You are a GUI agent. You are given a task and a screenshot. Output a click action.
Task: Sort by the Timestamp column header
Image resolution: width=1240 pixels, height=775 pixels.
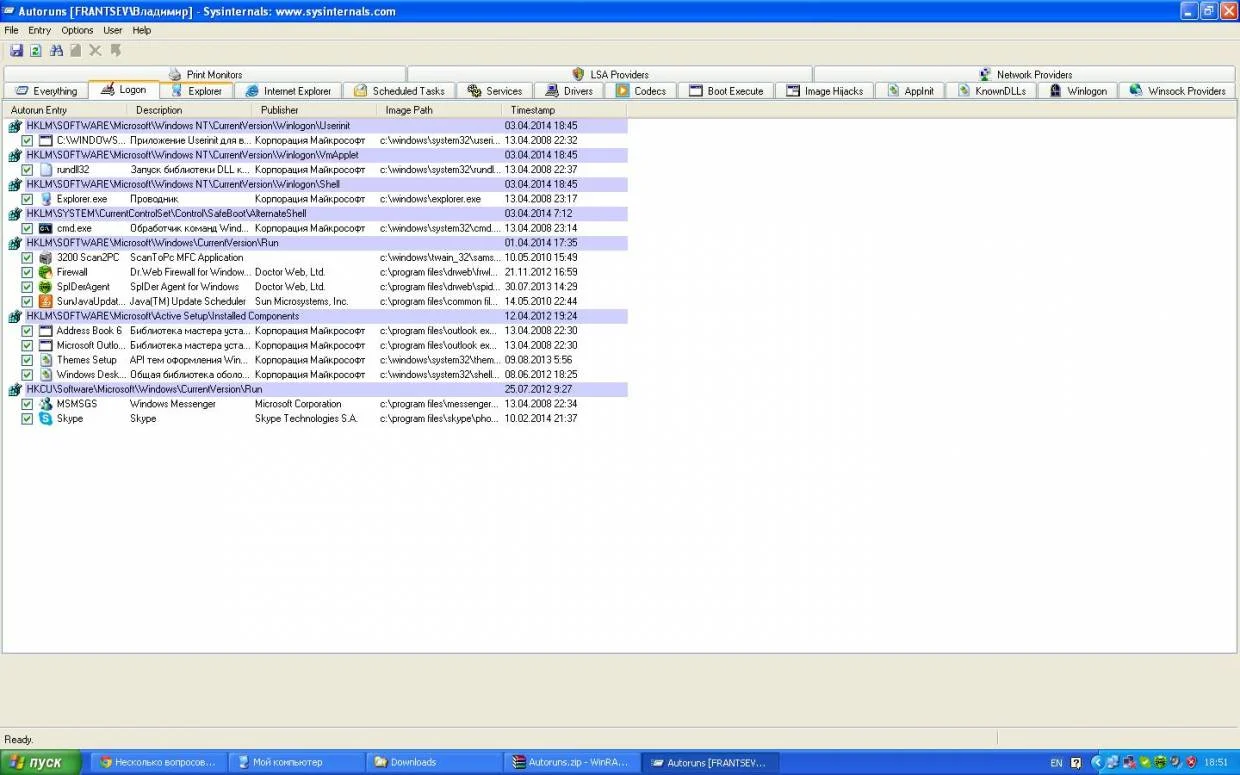(565, 110)
